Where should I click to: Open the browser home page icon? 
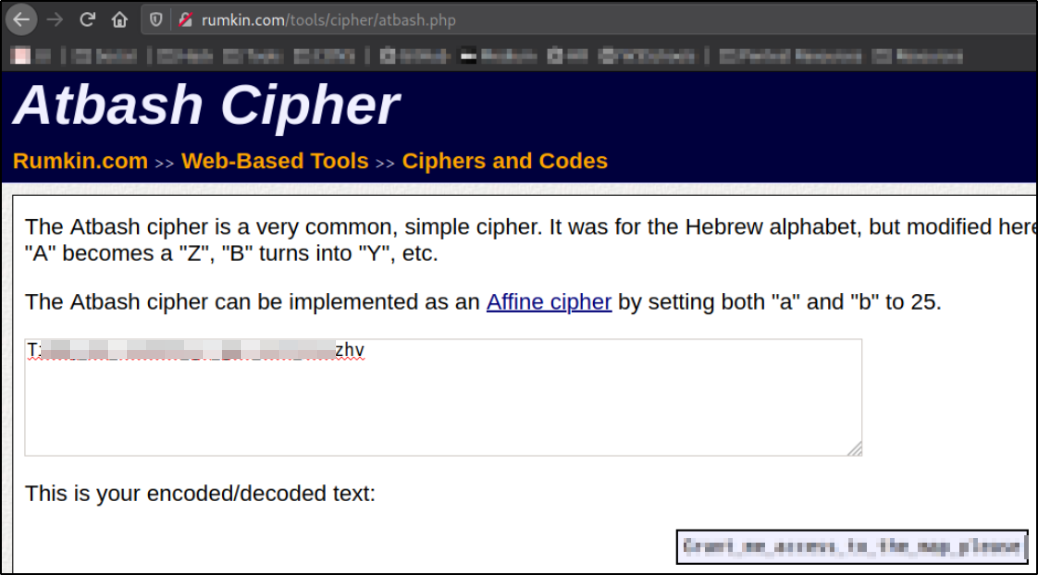(x=119, y=20)
